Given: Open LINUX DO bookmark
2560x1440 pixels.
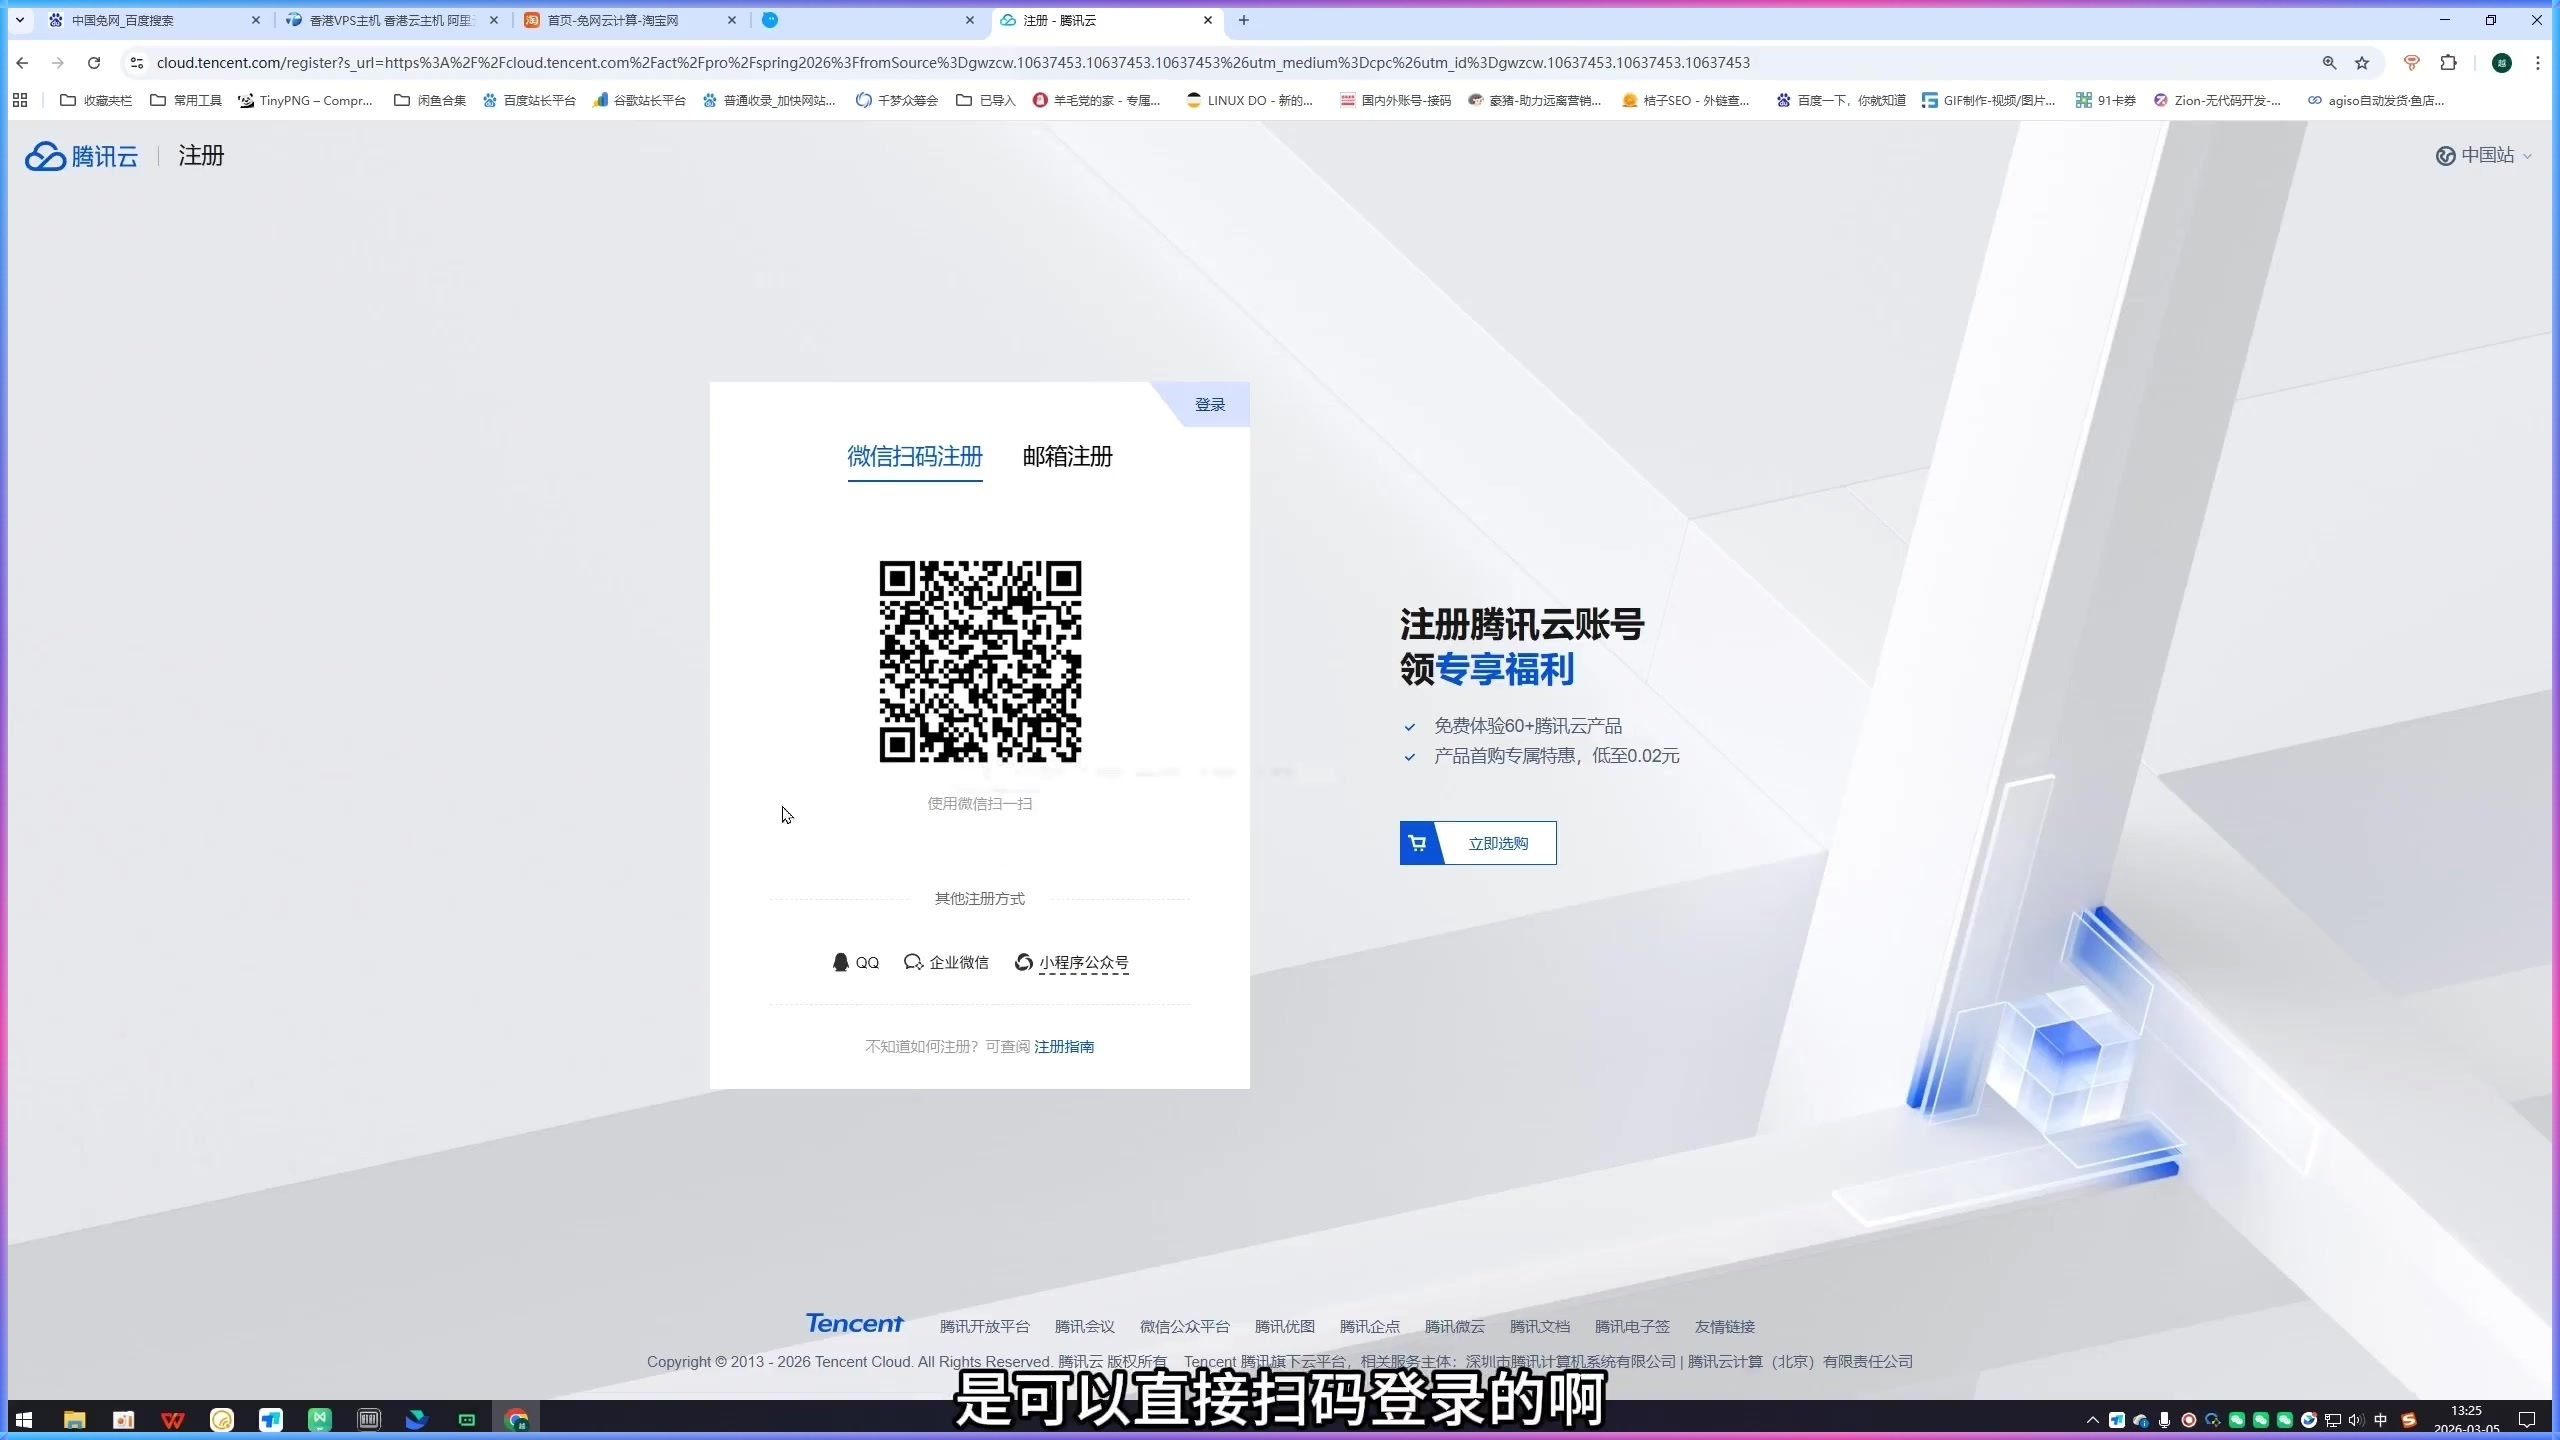Looking at the screenshot, I should coord(1249,100).
